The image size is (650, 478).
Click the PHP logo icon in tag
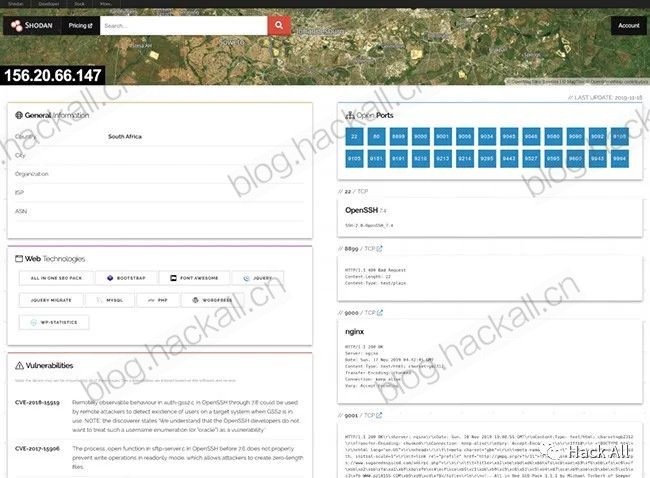point(151,300)
